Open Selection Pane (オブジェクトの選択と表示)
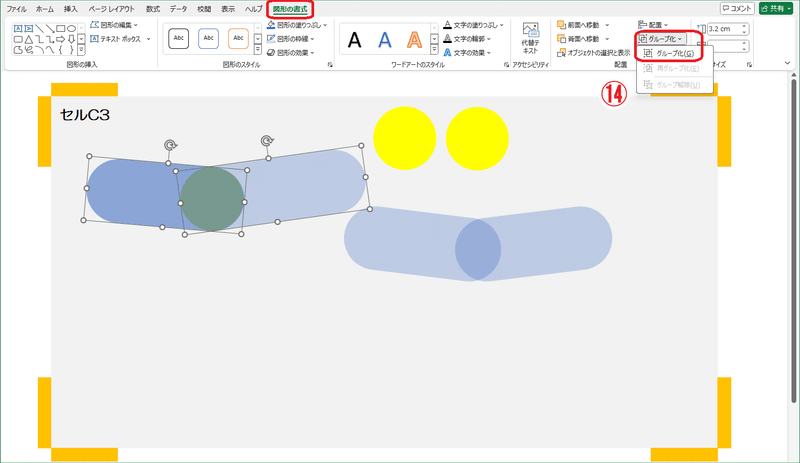 click(x=594, y=53)
